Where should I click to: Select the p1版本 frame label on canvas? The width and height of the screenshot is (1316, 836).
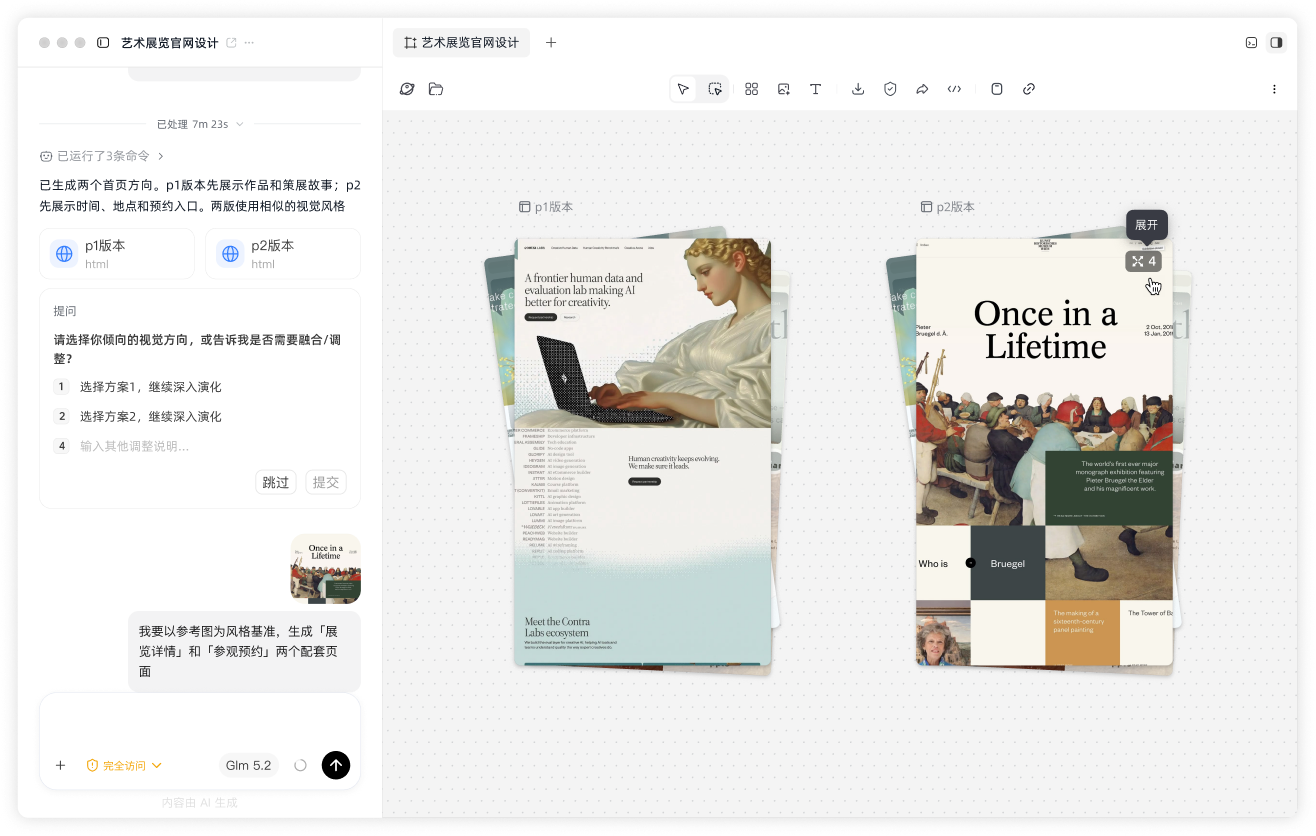coord(546,207)
